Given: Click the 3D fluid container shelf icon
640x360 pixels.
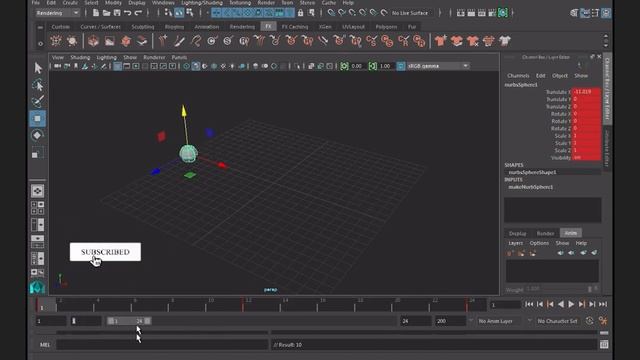Looking at the screenshot, I should click(93, 41).
